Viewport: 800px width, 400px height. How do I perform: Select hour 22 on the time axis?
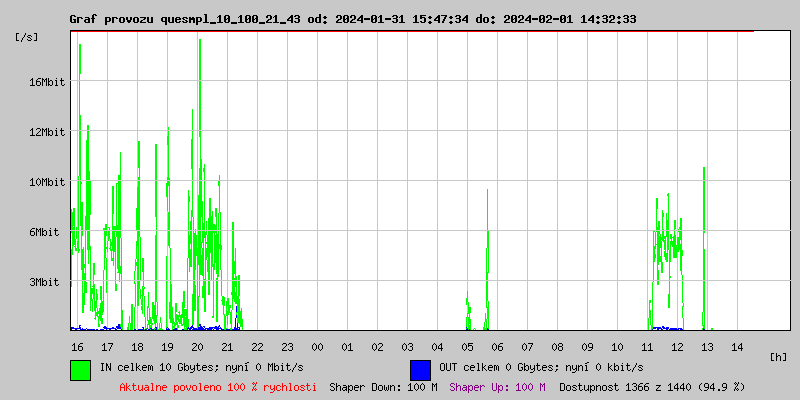[x=257, y=347]
